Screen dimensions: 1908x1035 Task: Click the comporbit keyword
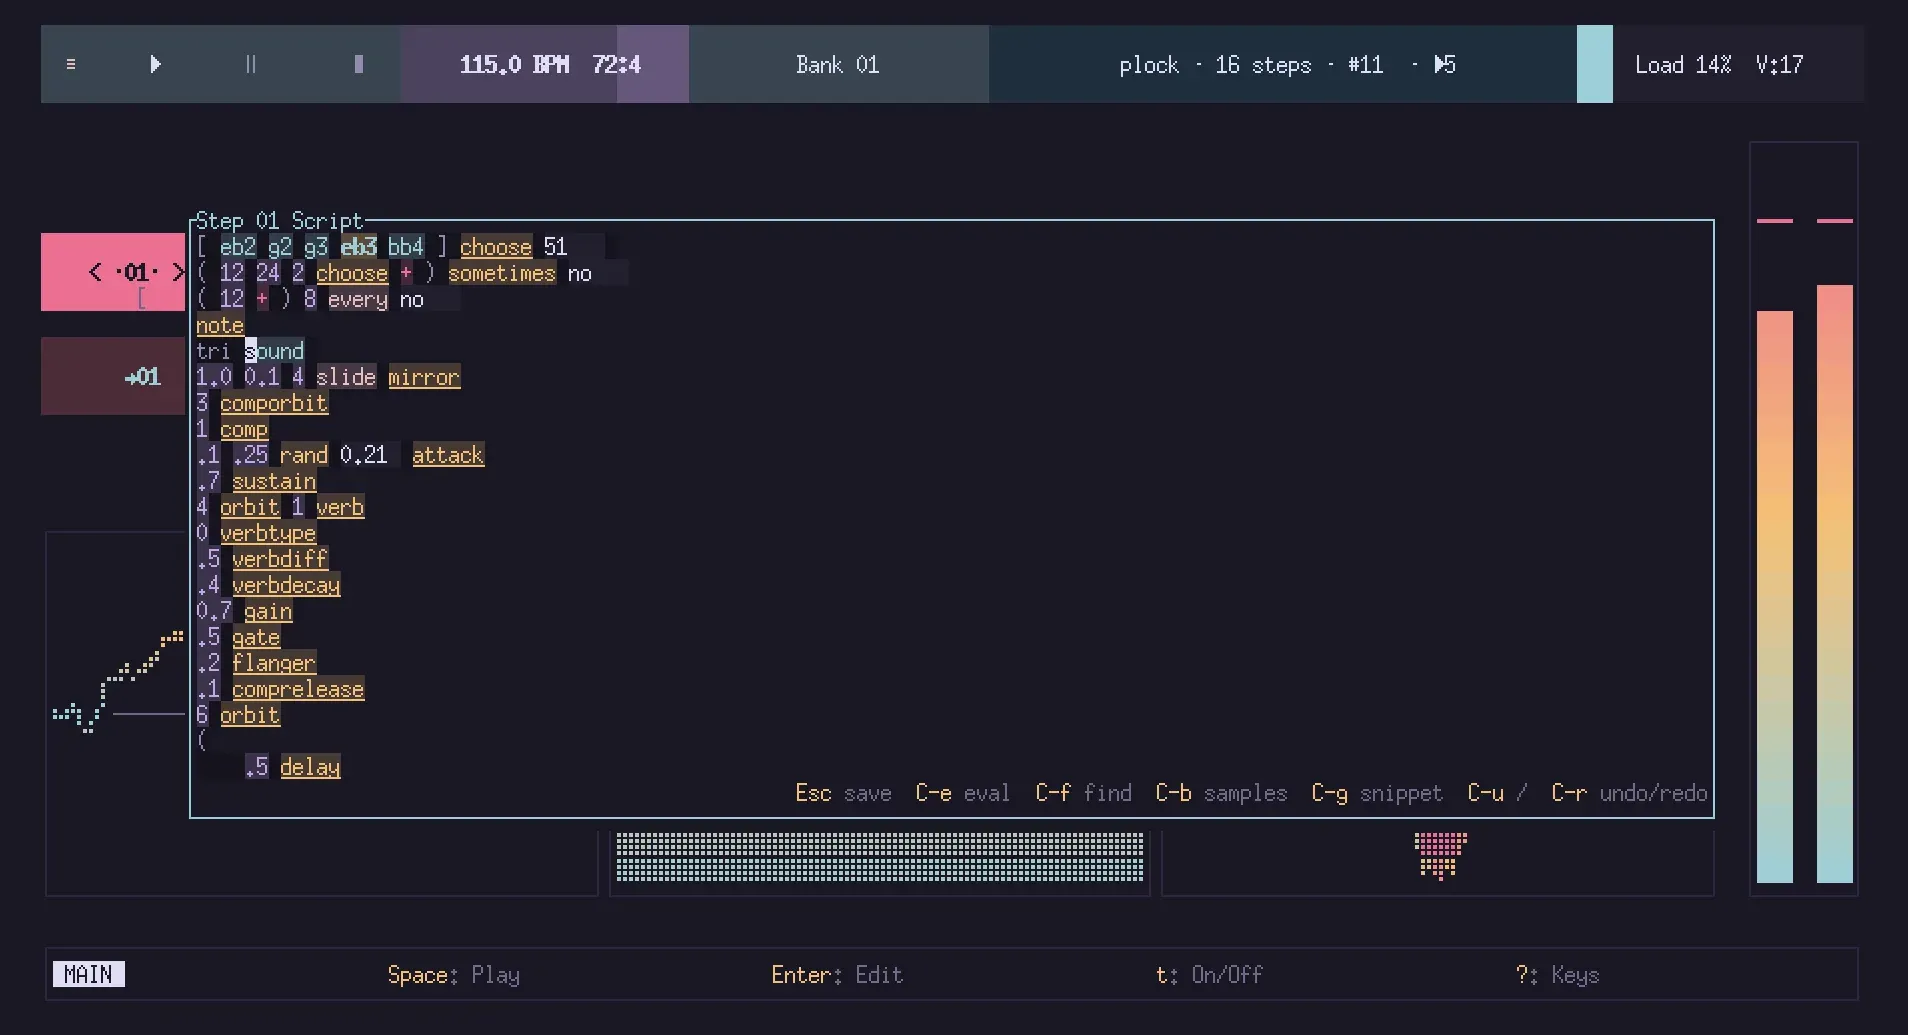coord(274,403)
